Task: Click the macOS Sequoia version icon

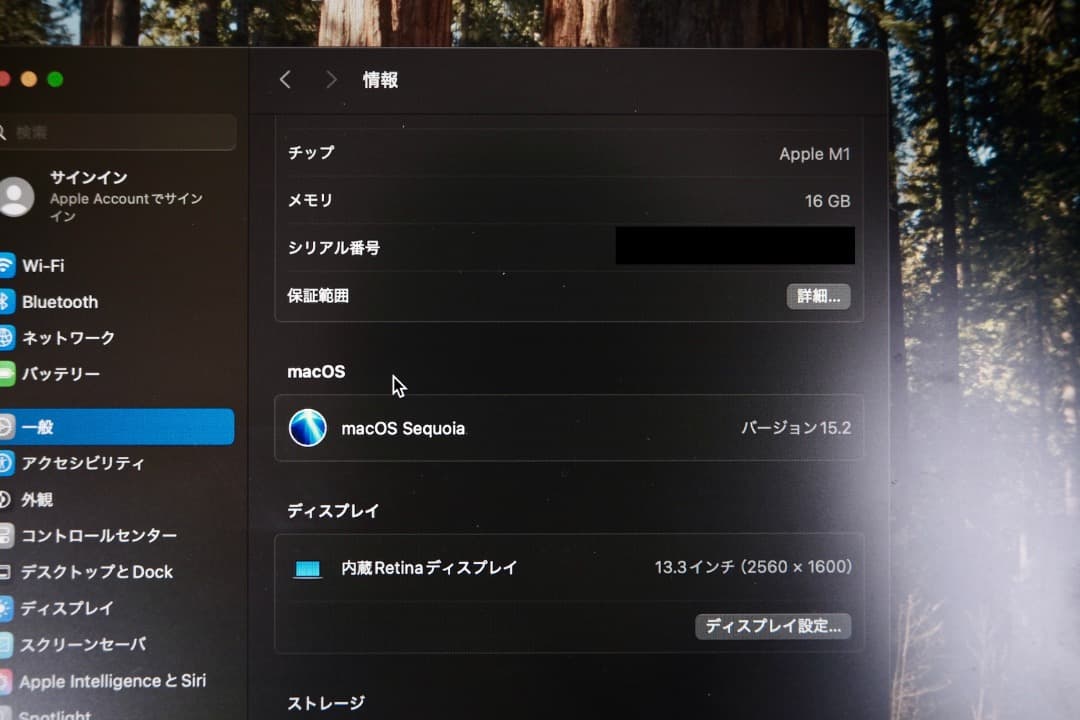Action: (309, 428)
